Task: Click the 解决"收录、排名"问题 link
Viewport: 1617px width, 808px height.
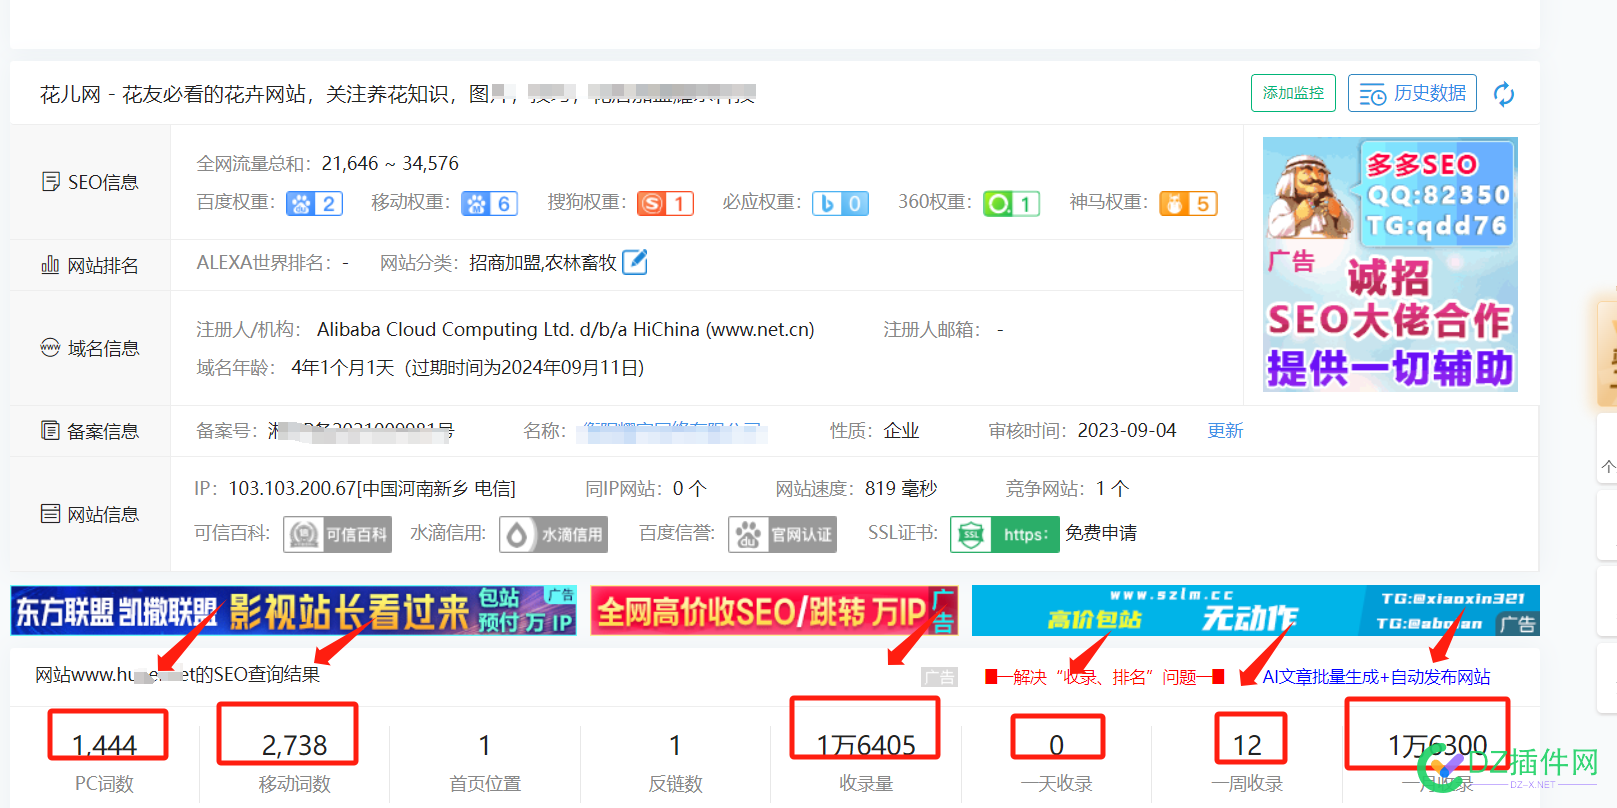Action: [x=1105, y=677]
